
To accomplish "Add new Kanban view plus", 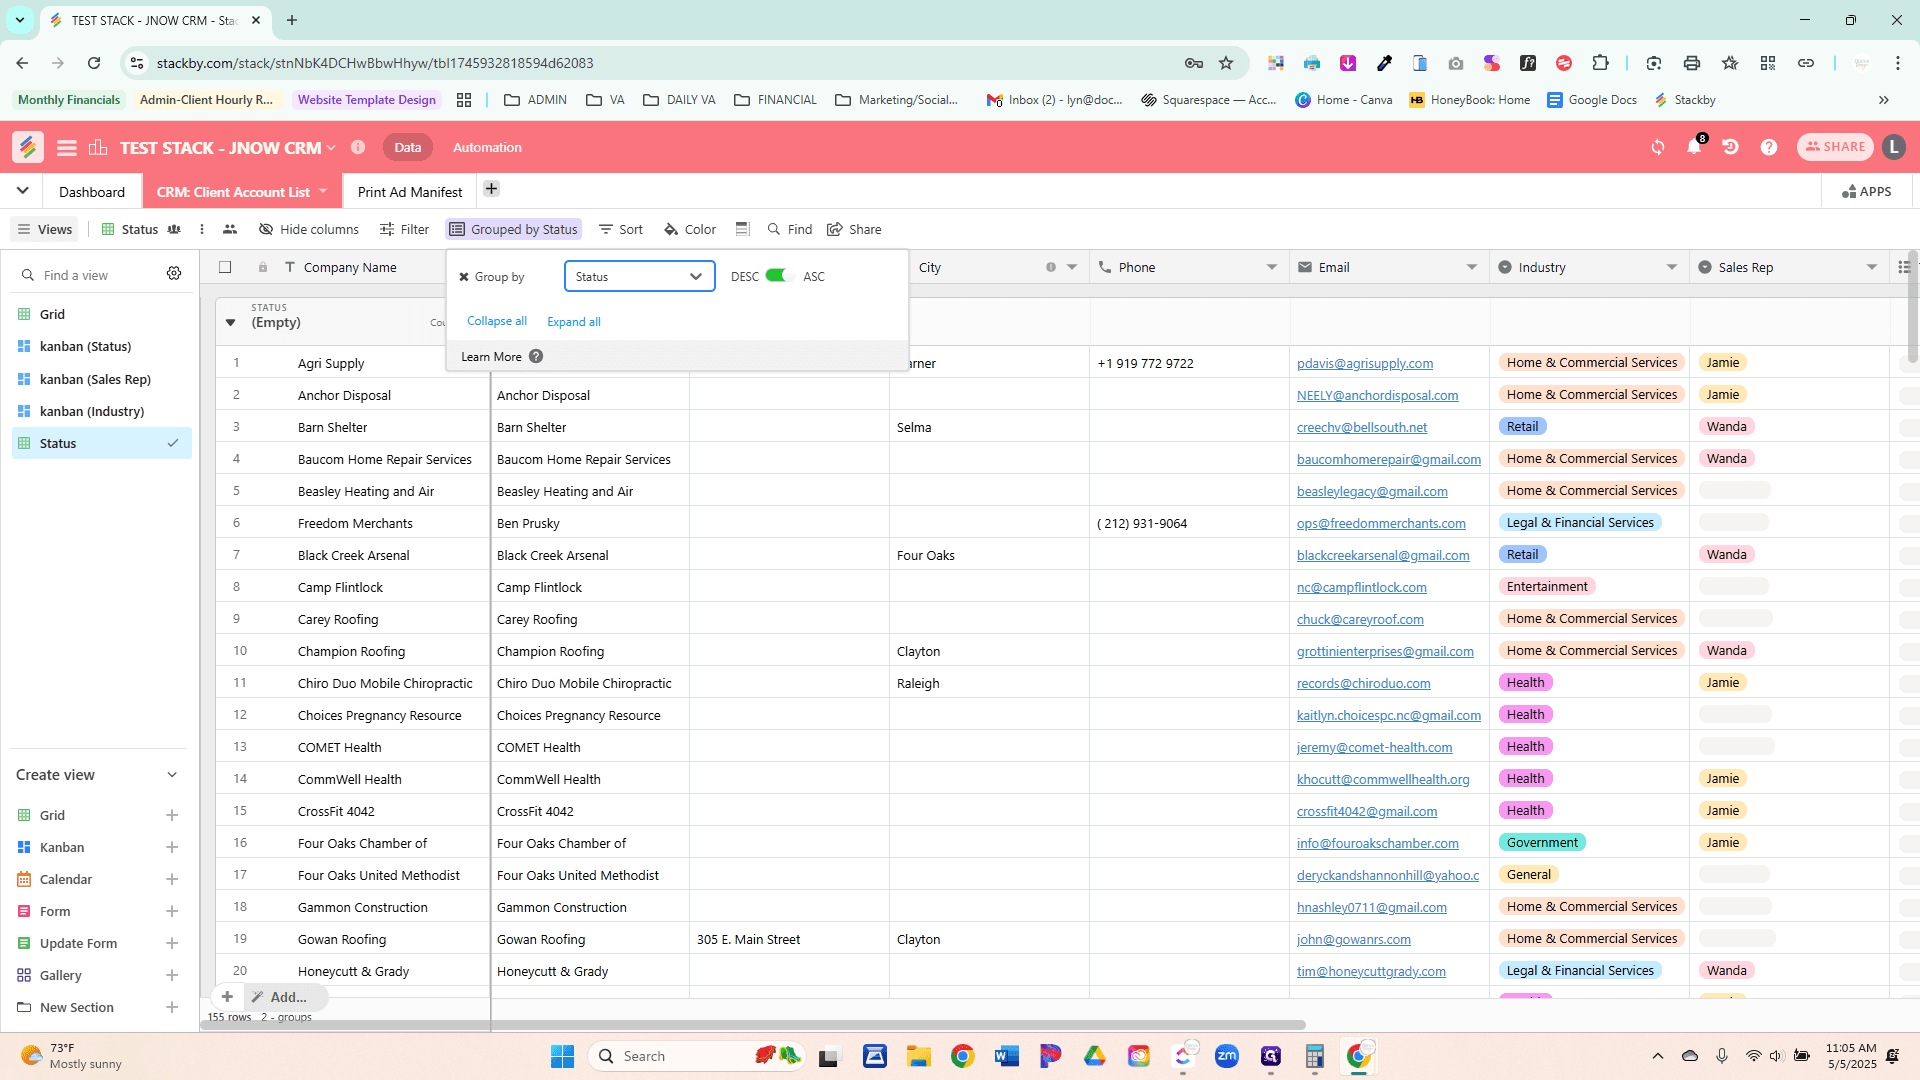I will [x=172, y=847].
